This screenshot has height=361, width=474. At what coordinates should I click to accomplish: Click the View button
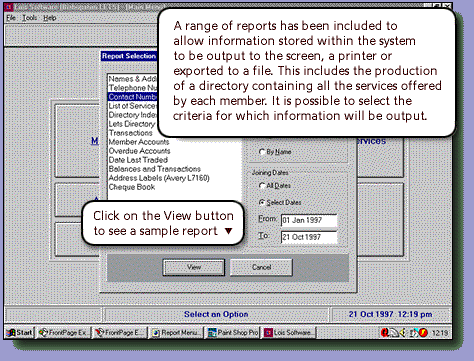[x=194, y=267]
